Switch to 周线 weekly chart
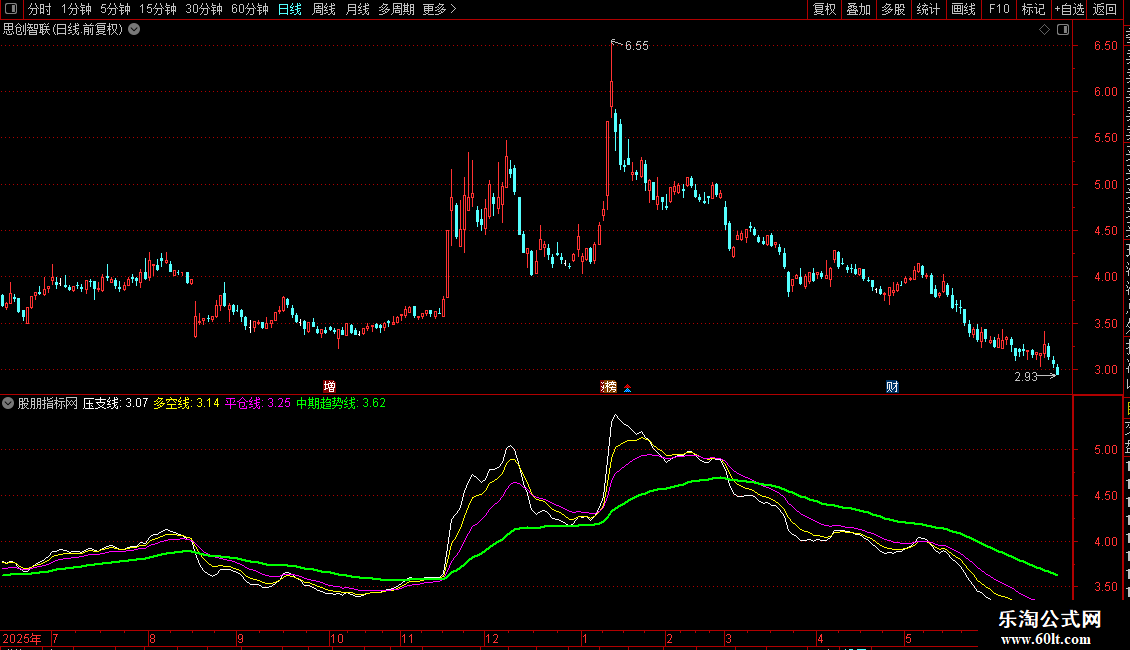Viewport: 1130px width, 650px height. (x=324, y=9)
